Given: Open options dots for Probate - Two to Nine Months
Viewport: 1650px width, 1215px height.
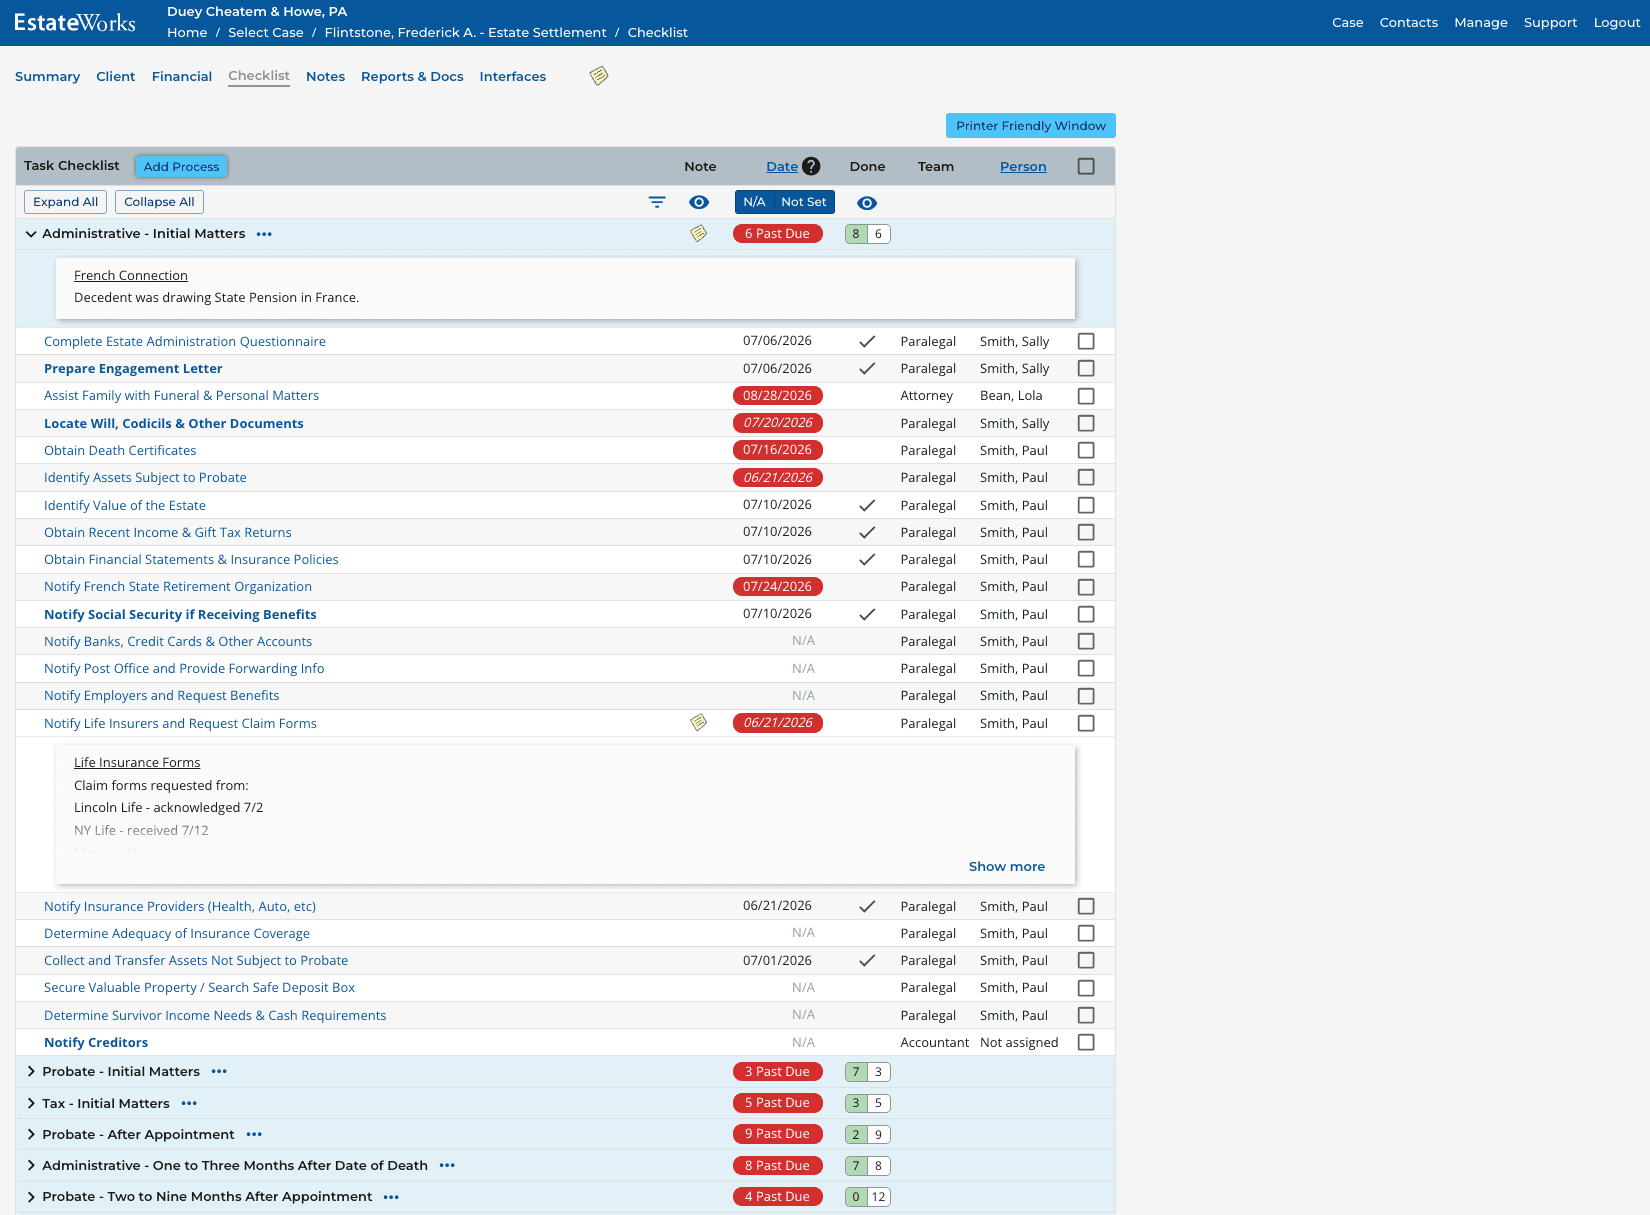Looking at the screenshot, I should coord(391,1197).
